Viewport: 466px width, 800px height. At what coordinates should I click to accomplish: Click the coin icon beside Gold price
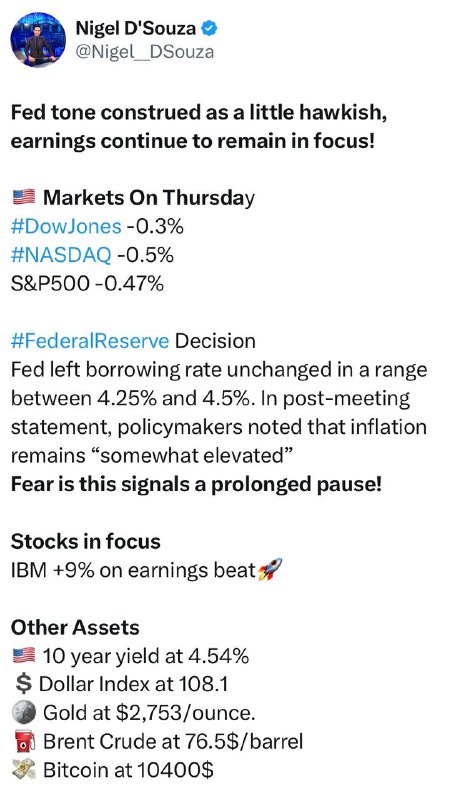23,712
